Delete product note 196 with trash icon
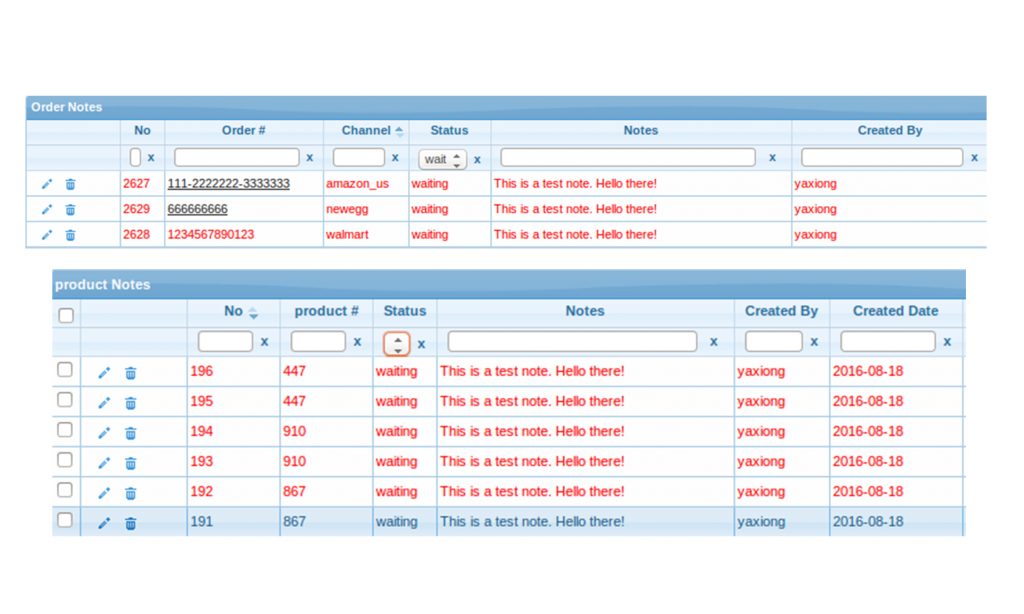The width and height of the screenshot is (1024, 614). [131, 373]
